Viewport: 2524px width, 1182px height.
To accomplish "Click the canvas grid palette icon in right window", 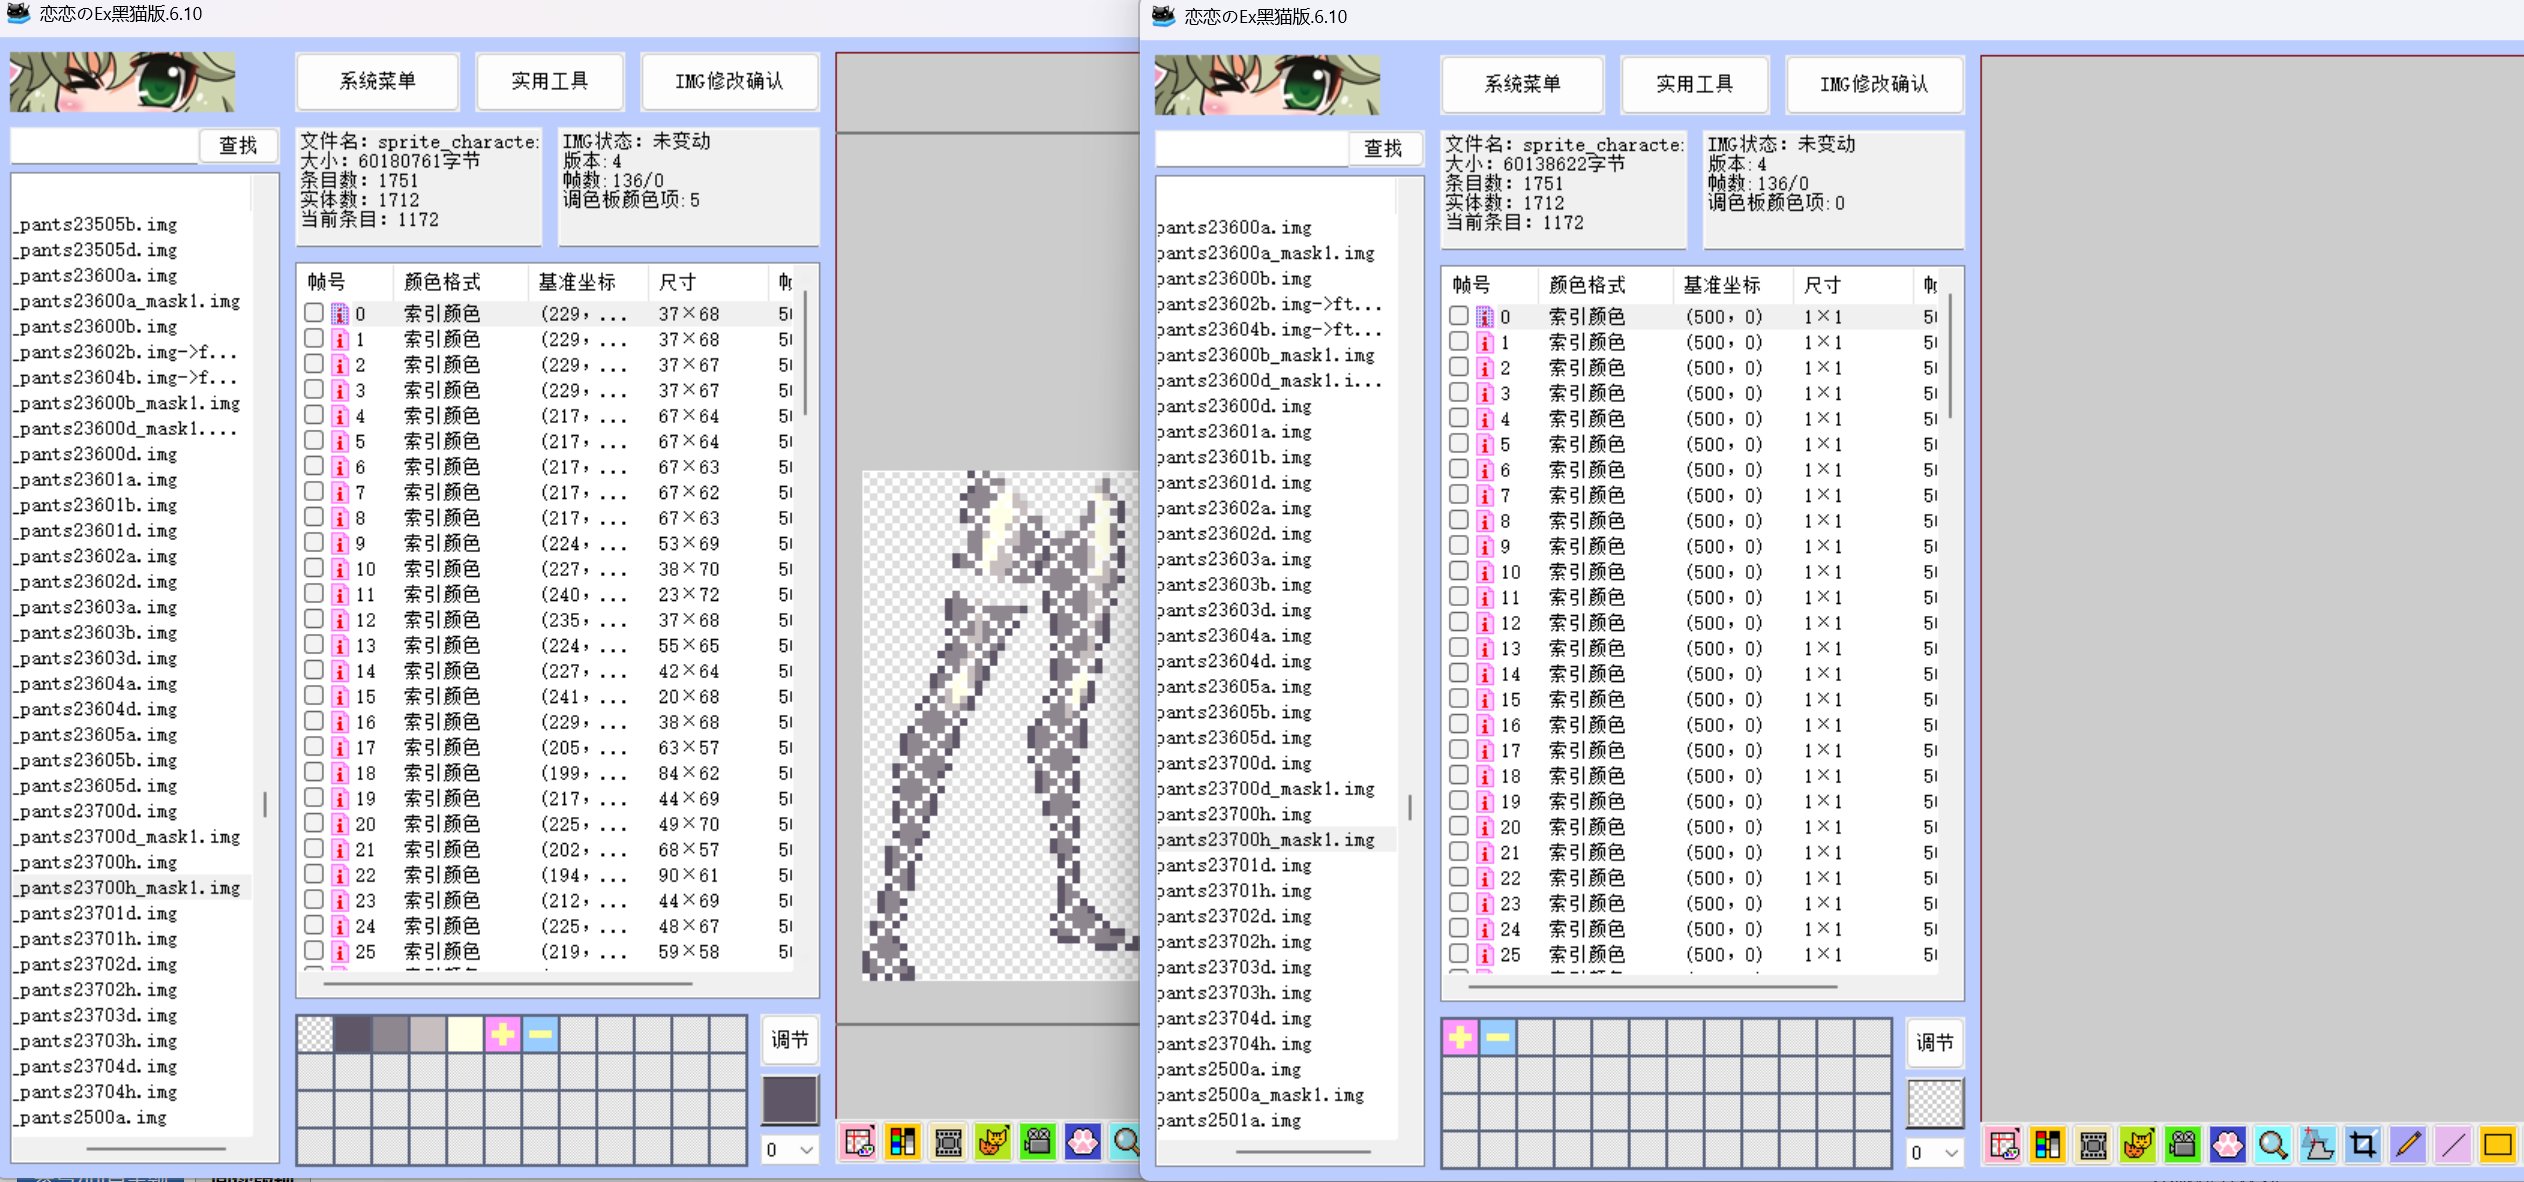I will pos(2003,1145).
